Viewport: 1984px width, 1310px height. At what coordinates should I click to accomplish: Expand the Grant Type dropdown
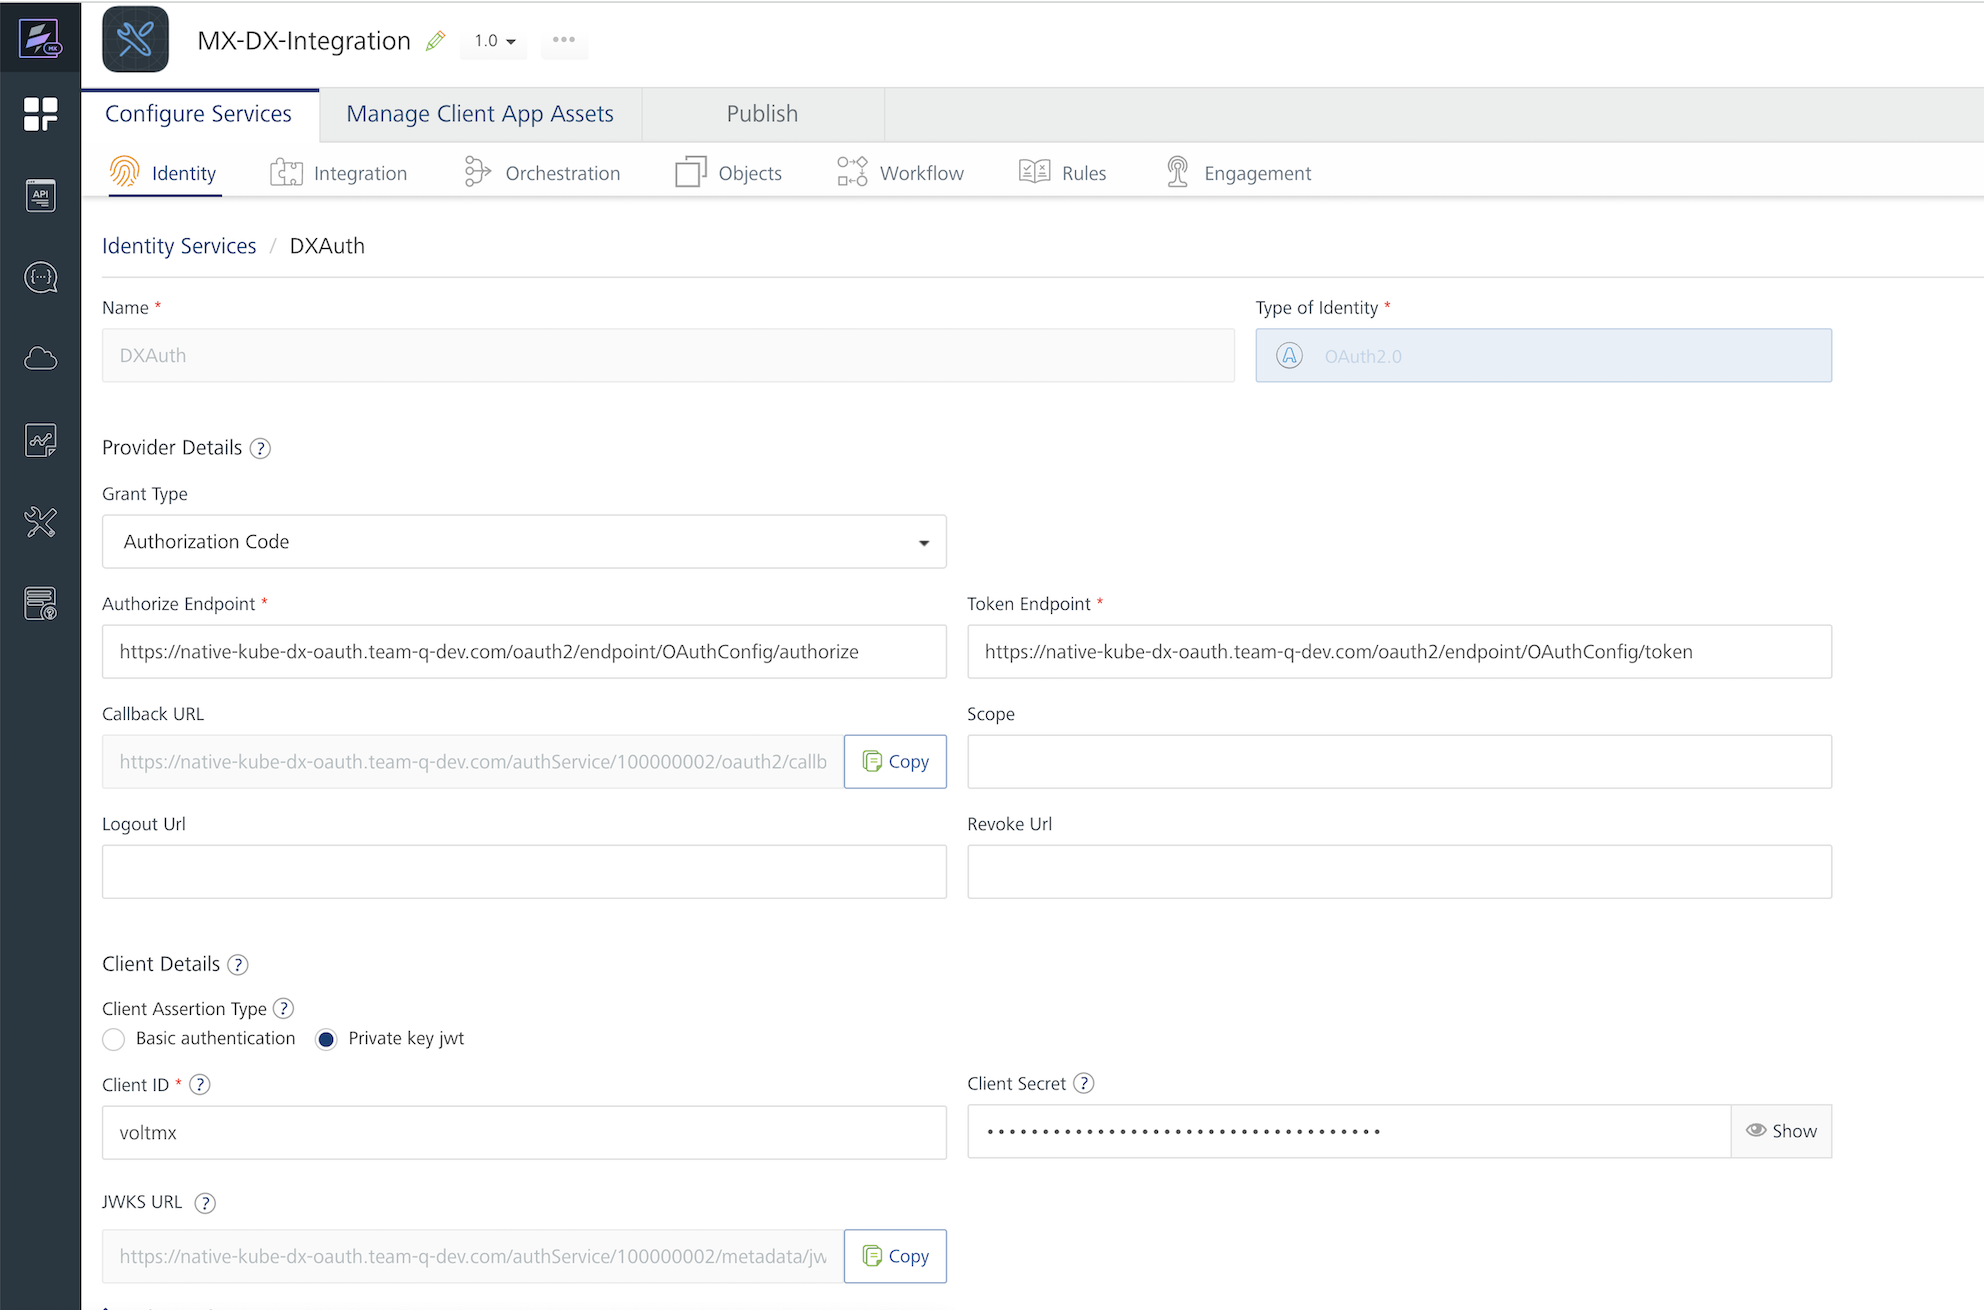524,542
